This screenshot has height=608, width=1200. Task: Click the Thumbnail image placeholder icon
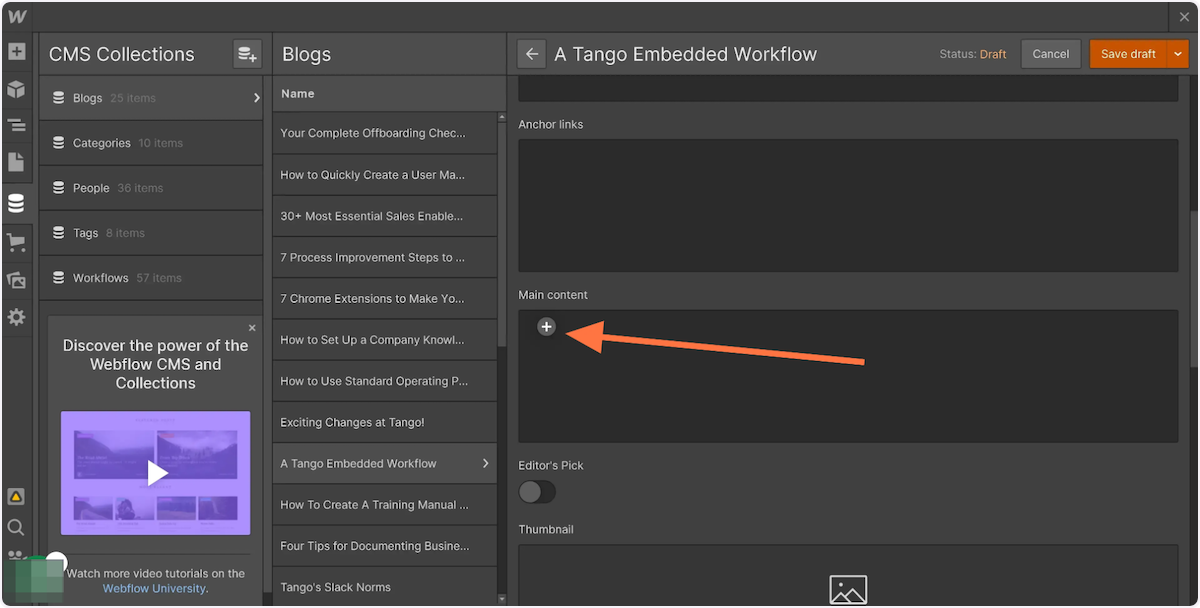(x=848, y=589)
